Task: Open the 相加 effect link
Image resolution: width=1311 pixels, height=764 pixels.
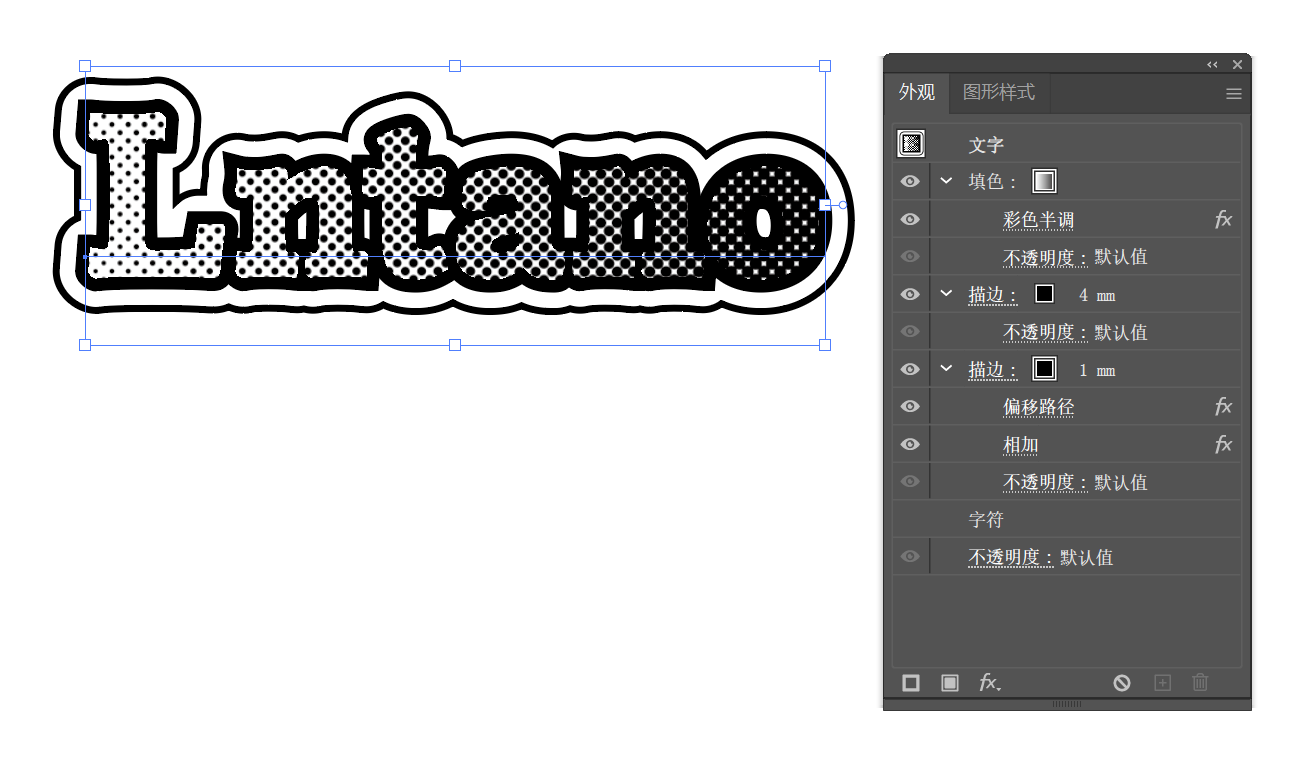Action: (x=1021, y=445)
